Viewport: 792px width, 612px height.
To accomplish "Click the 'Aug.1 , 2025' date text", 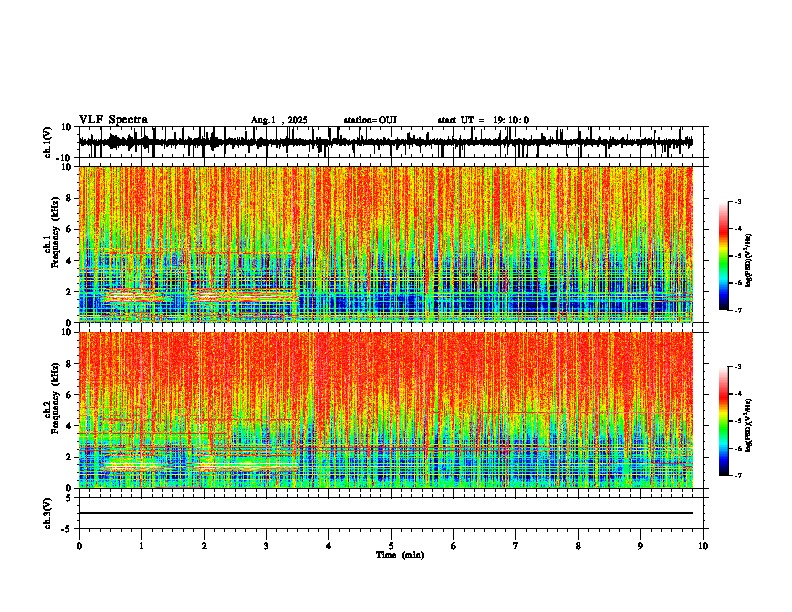I will coord(279,120).
